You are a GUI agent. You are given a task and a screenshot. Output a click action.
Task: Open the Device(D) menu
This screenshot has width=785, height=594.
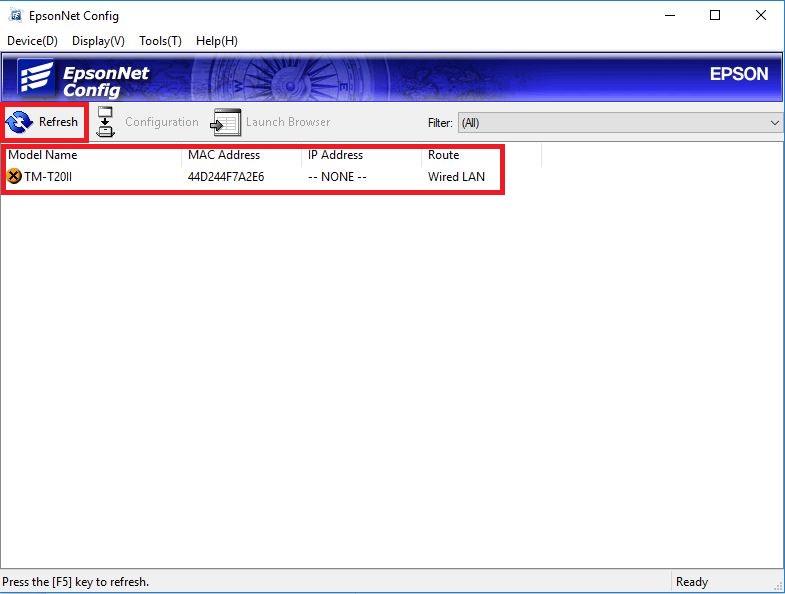tap(33, 41)
